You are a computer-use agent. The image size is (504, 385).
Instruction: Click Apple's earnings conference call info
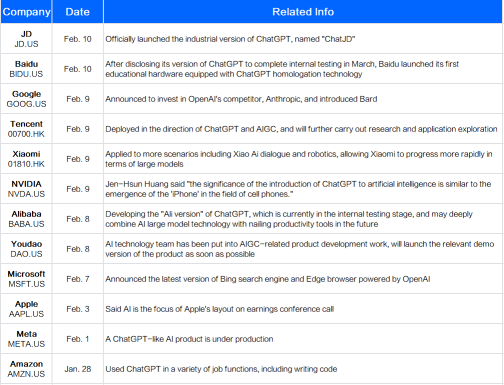point(220,309)
